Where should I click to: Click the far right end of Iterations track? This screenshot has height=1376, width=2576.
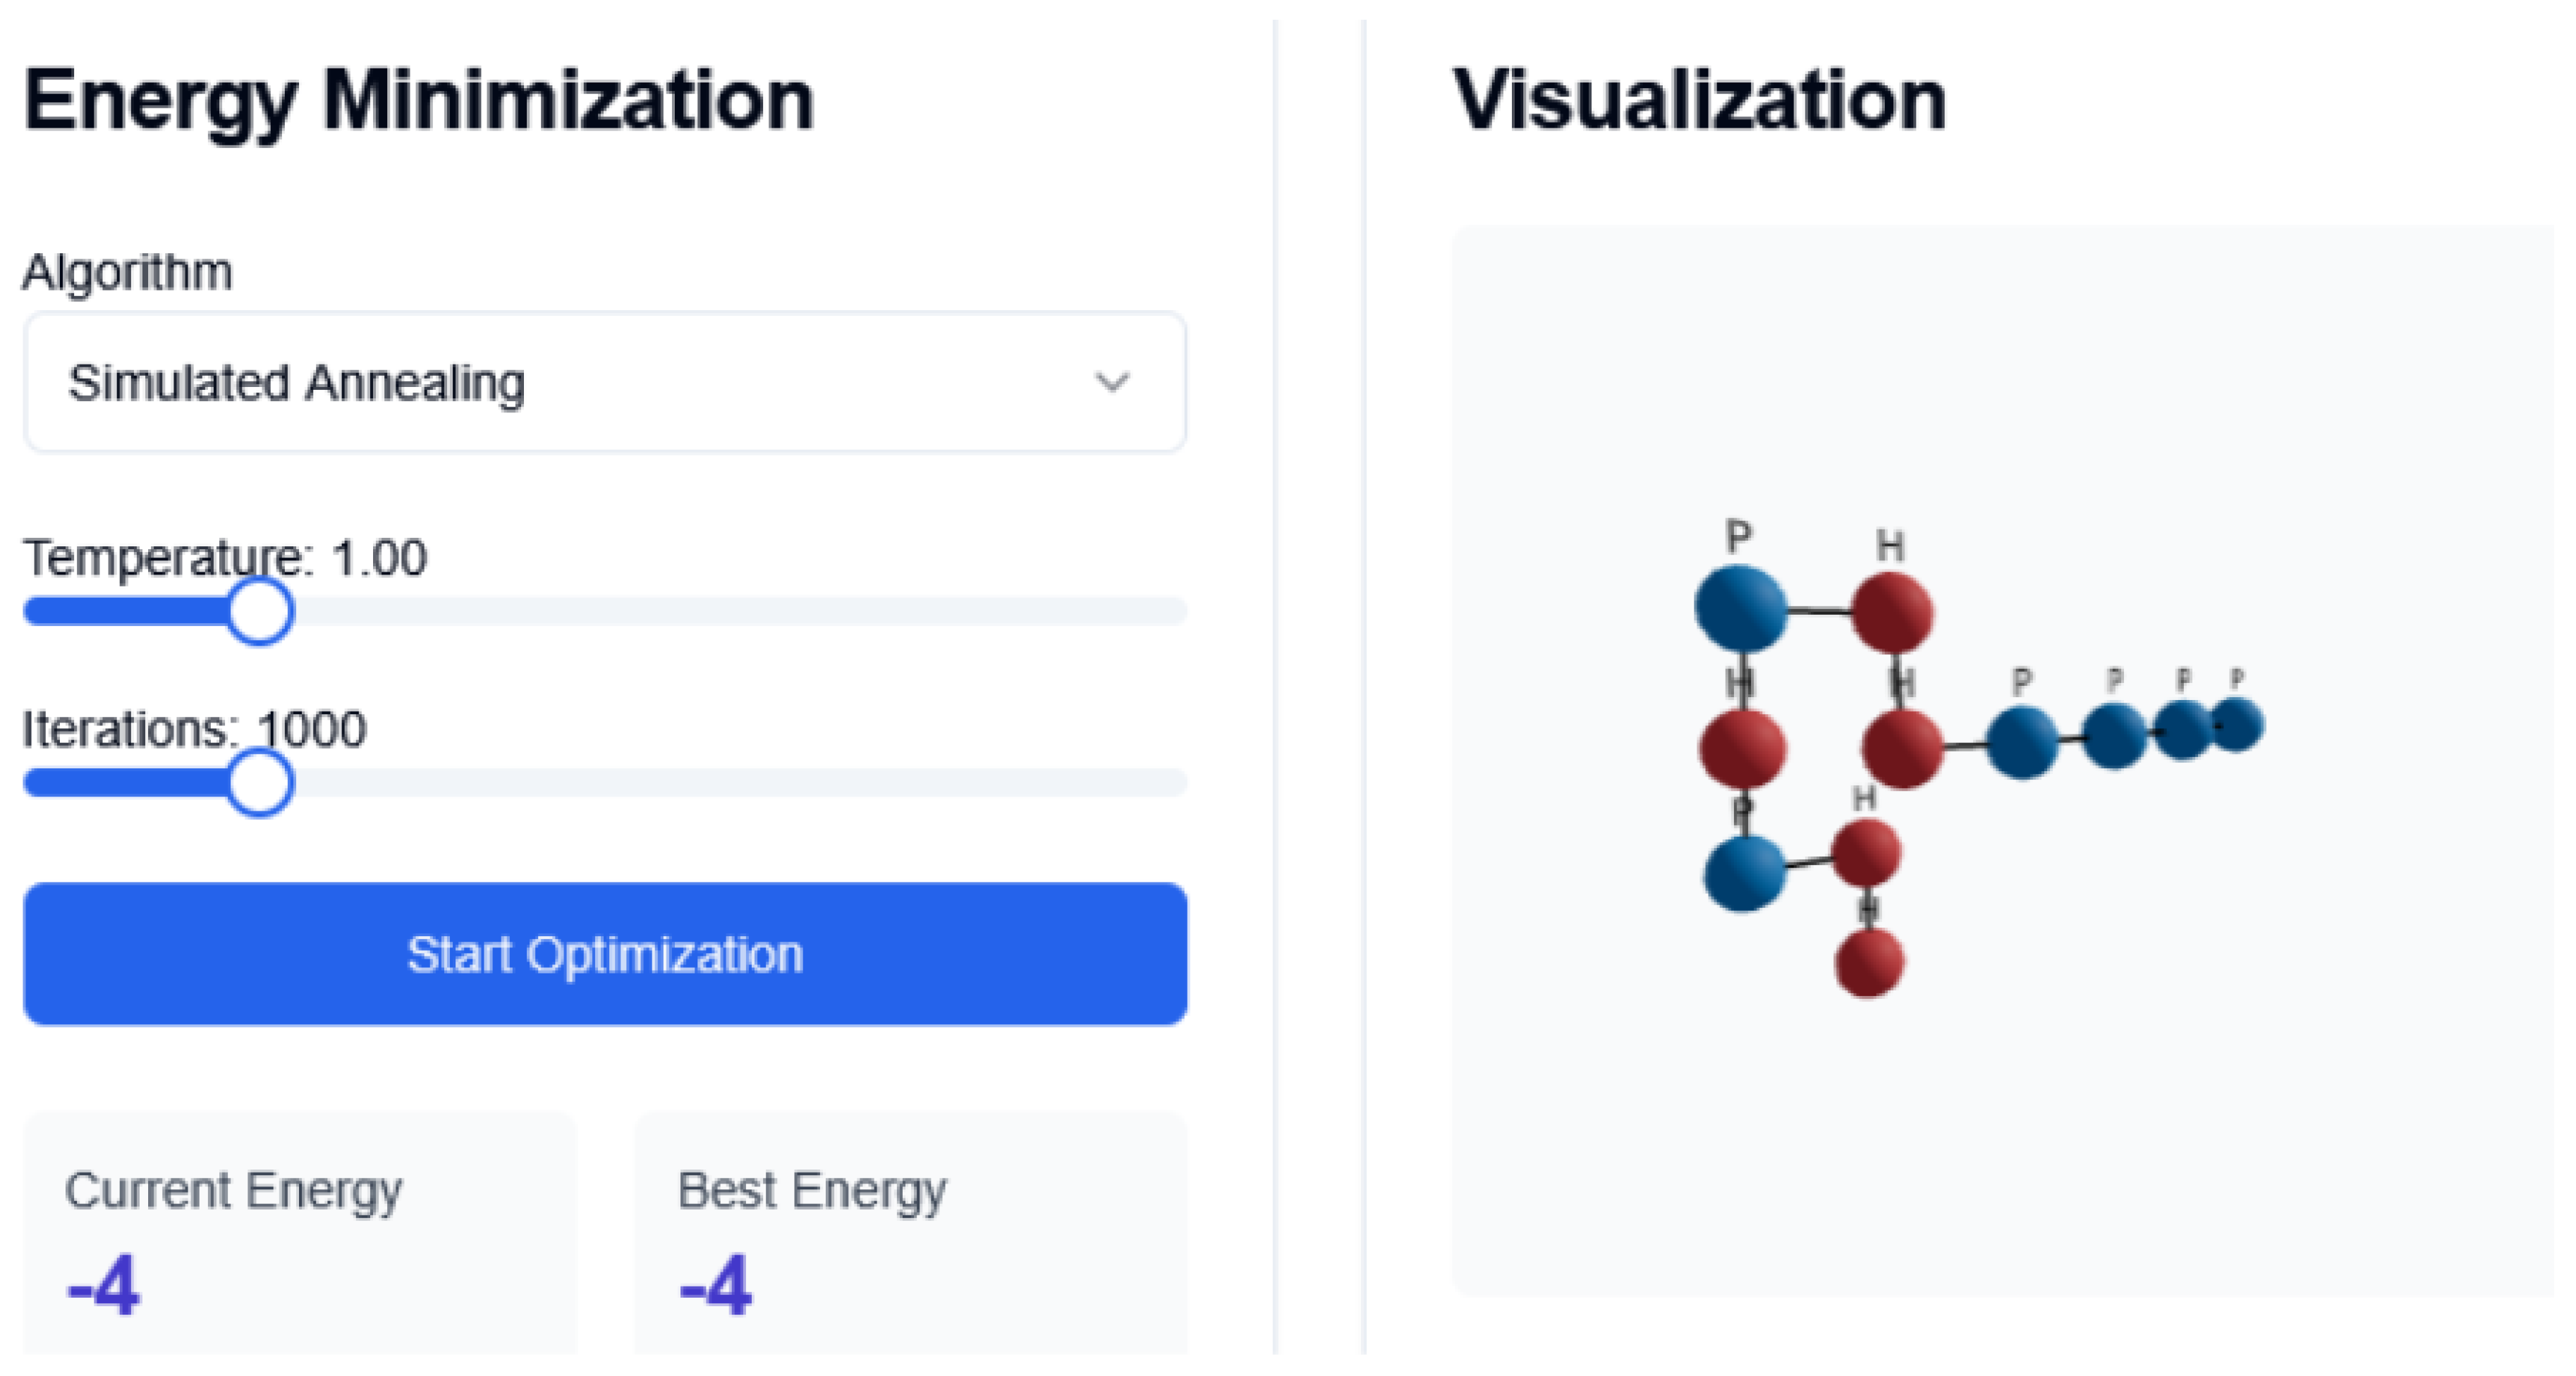(x=1178, y=783)
